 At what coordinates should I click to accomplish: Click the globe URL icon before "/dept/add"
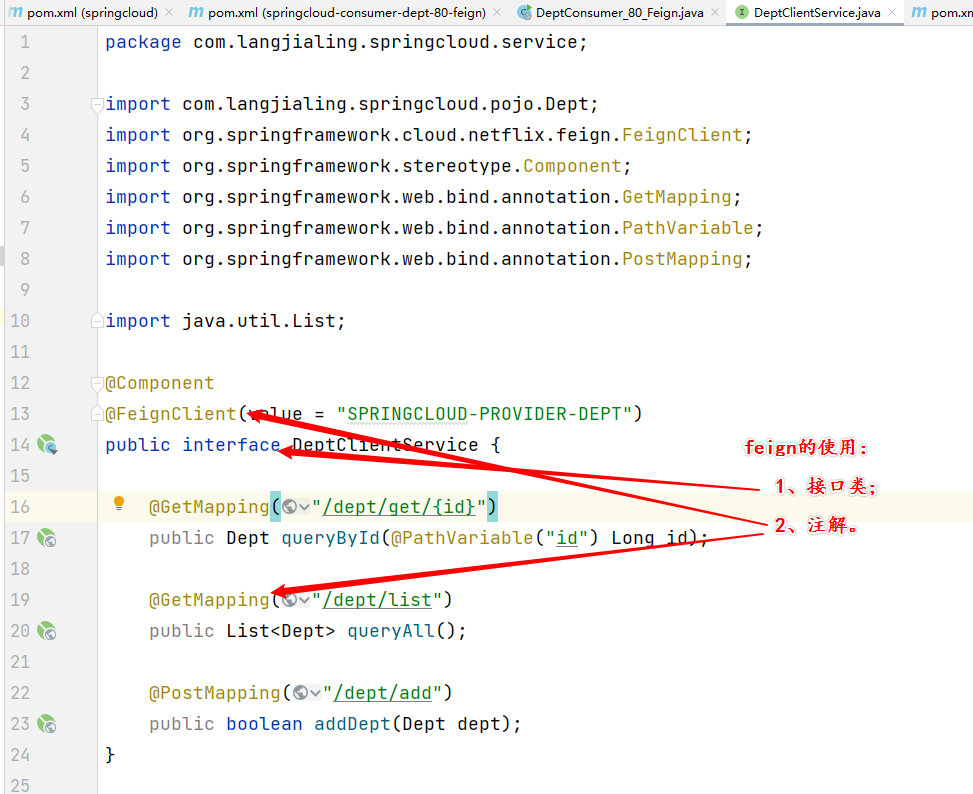pyautogui.click(x=300, y=693)
